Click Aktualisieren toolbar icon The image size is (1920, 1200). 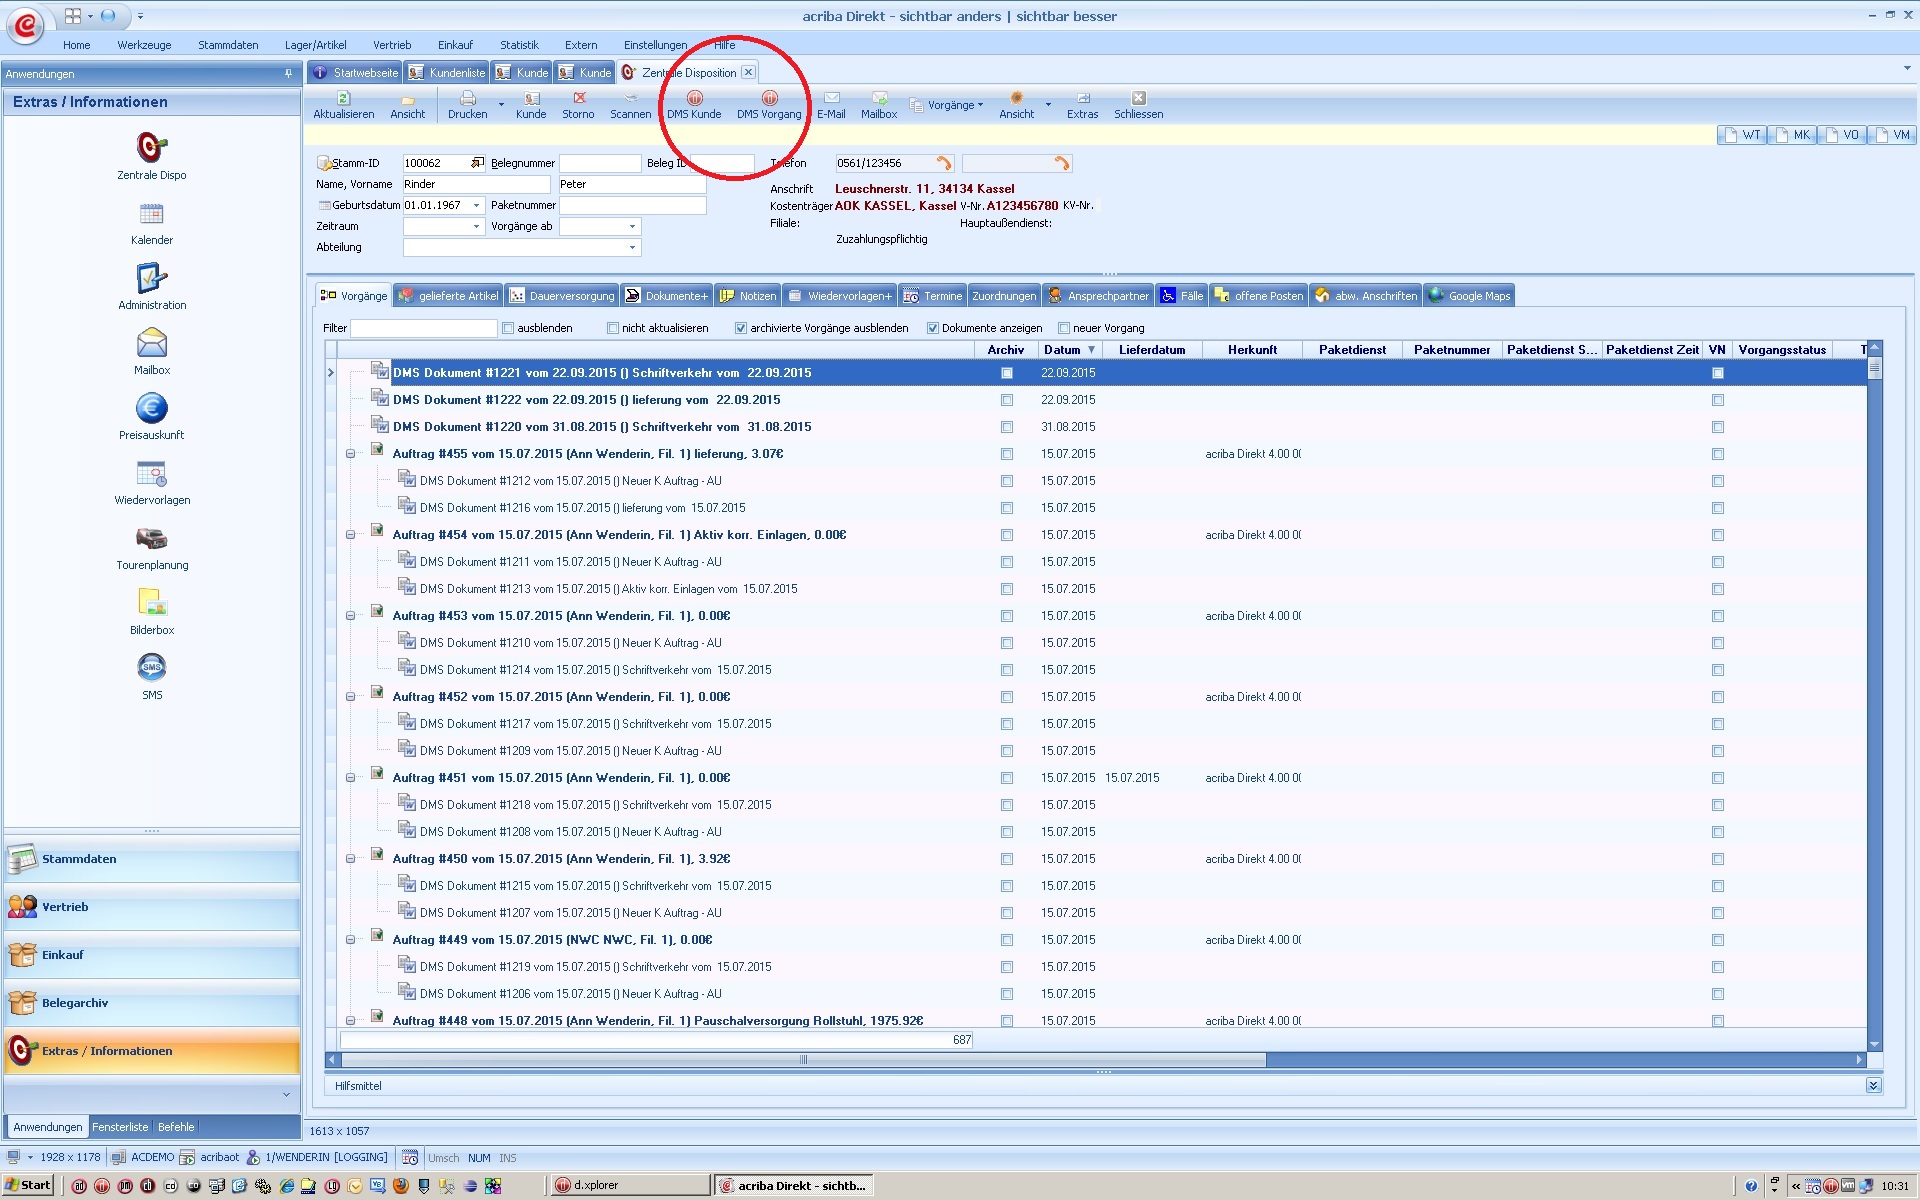[344, 105]
